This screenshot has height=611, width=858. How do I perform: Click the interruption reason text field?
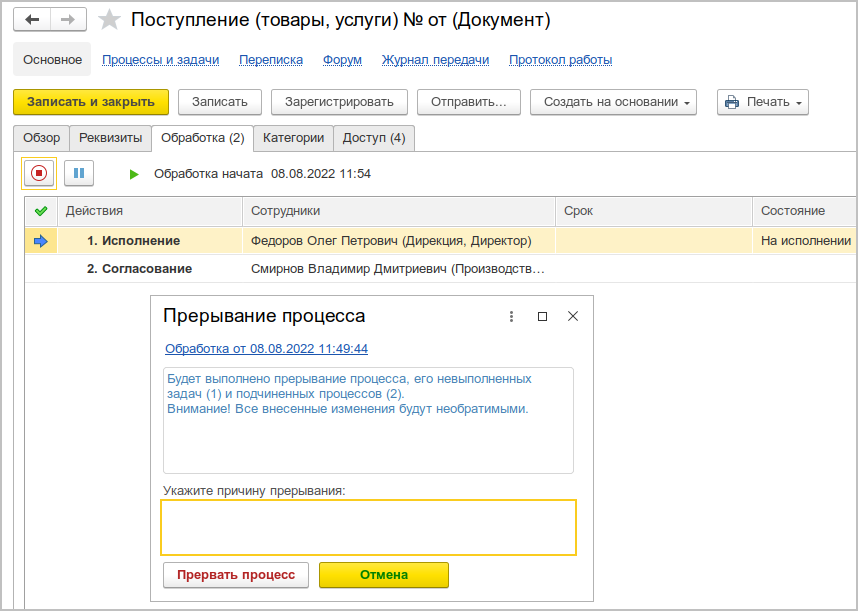tap(368, 527)
